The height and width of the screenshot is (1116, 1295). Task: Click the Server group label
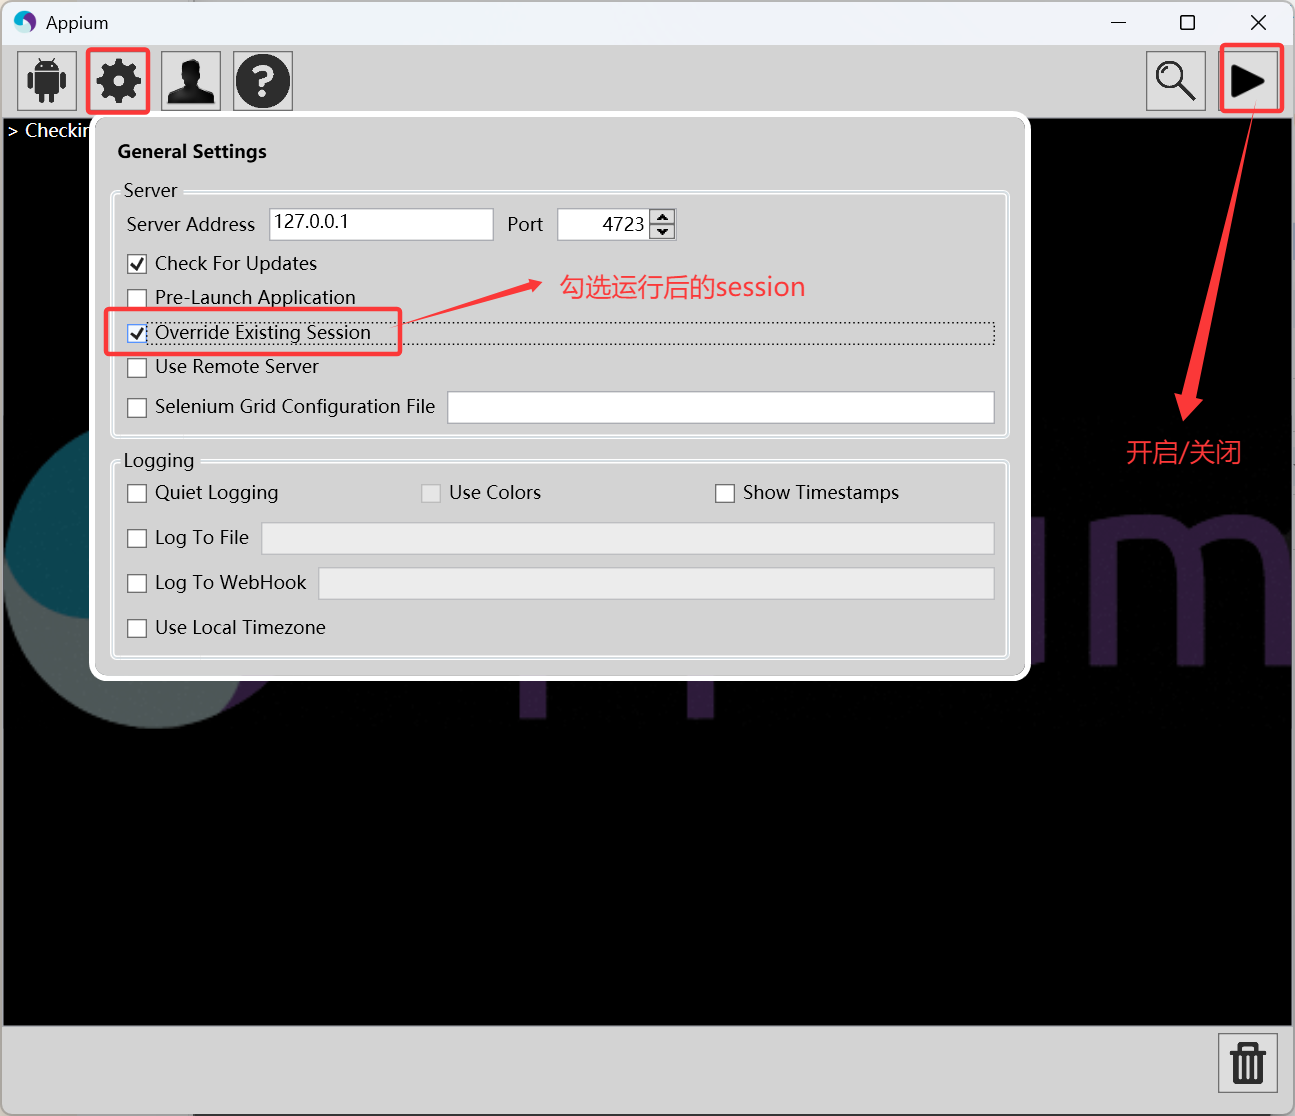coord(151,190)
